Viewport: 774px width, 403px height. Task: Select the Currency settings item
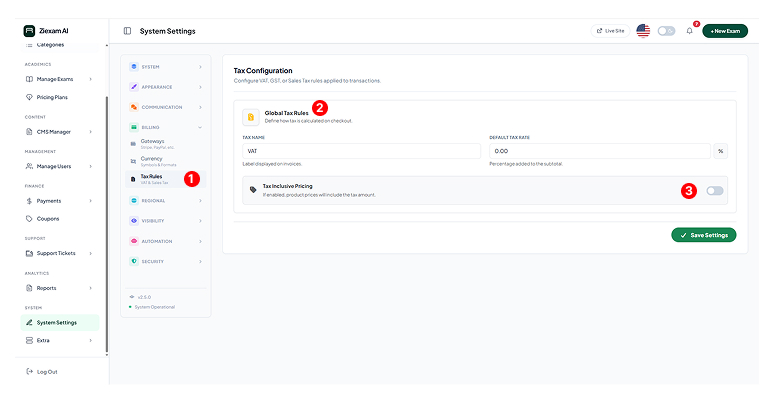(x=152, y=160)
